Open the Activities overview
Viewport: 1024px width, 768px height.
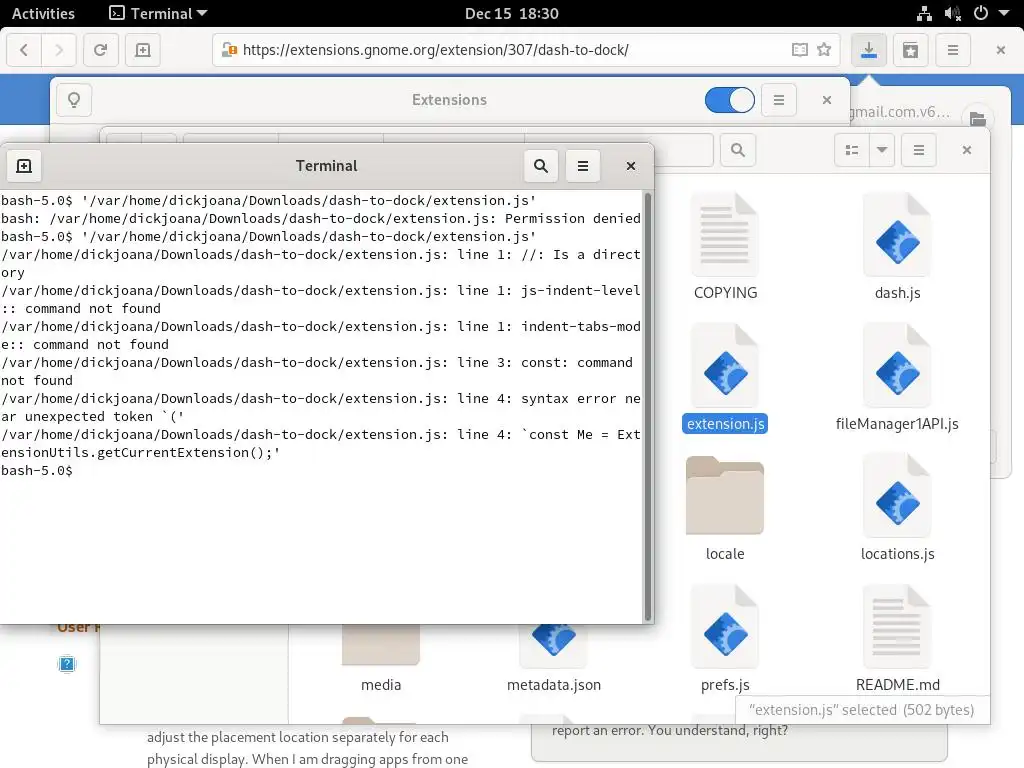pyautogui.click(x=43, y=13)
